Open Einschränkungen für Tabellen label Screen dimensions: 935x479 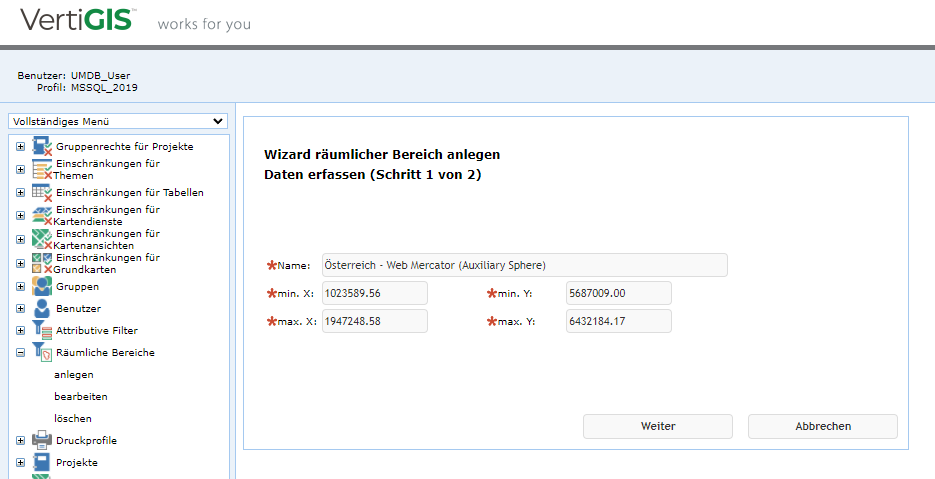point(130,192)
